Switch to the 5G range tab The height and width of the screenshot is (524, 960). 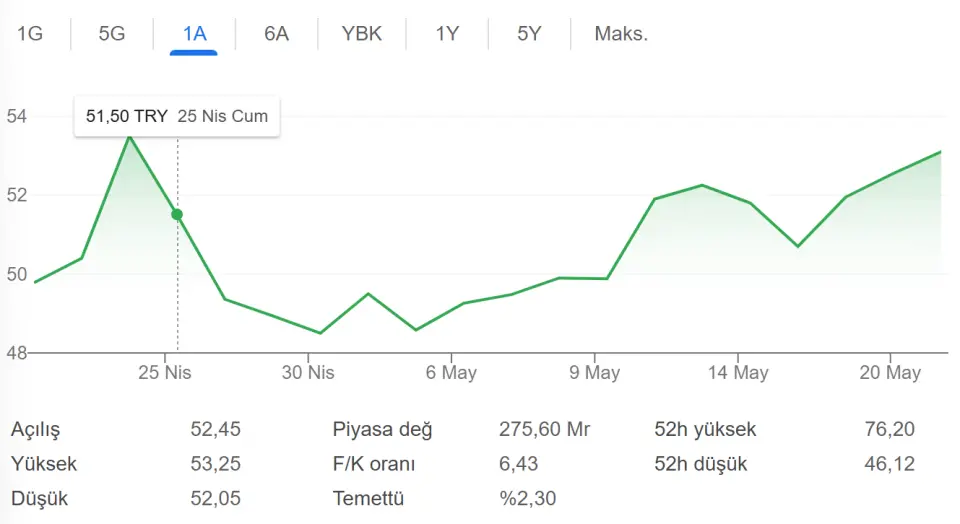[x=111, y=33]
